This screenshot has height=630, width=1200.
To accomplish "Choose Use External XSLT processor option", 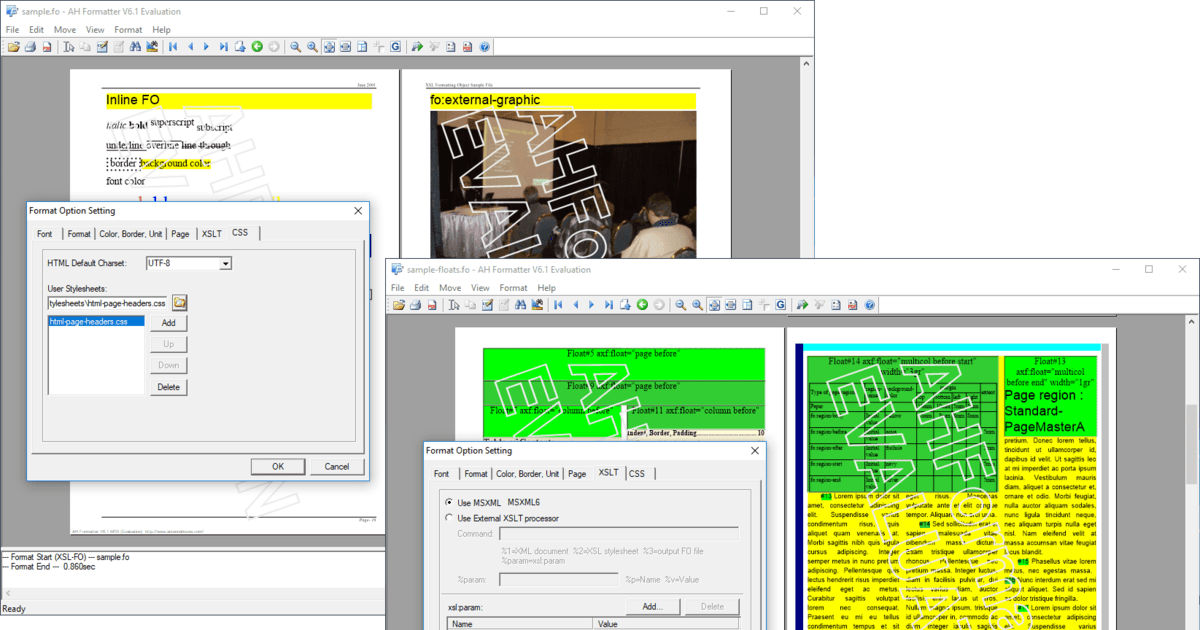I will pyautogui.click(x=449, y=517).
